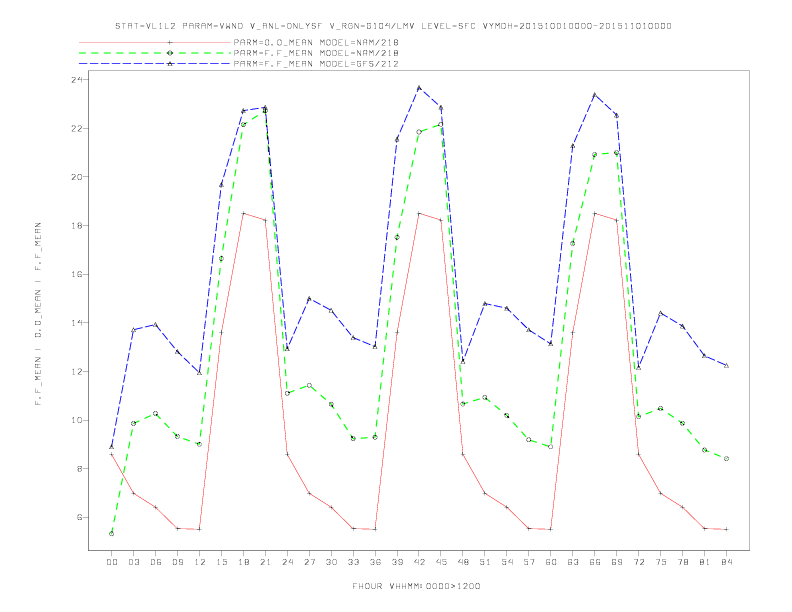Screen dimensions: 792x612
Task: Click y-axis tick label 18
Action: [x=77, y=226]
